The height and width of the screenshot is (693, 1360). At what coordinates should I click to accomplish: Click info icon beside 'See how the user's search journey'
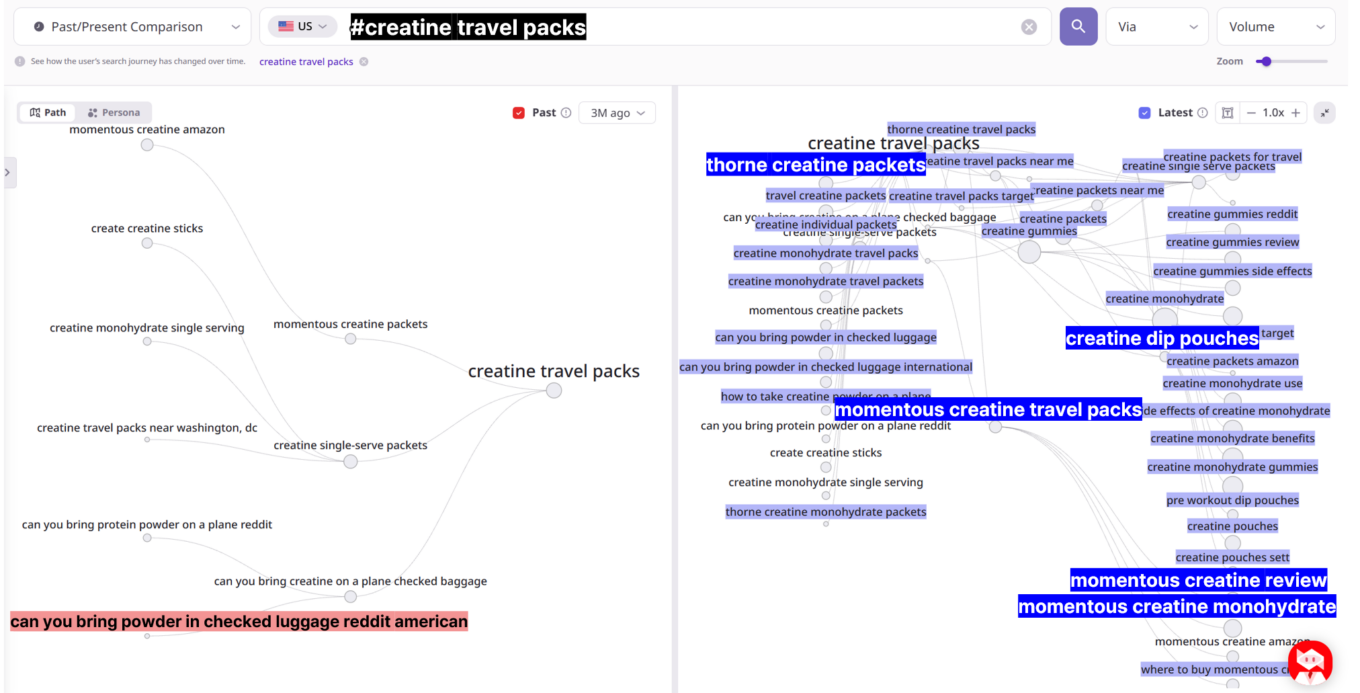click(20, 61)
